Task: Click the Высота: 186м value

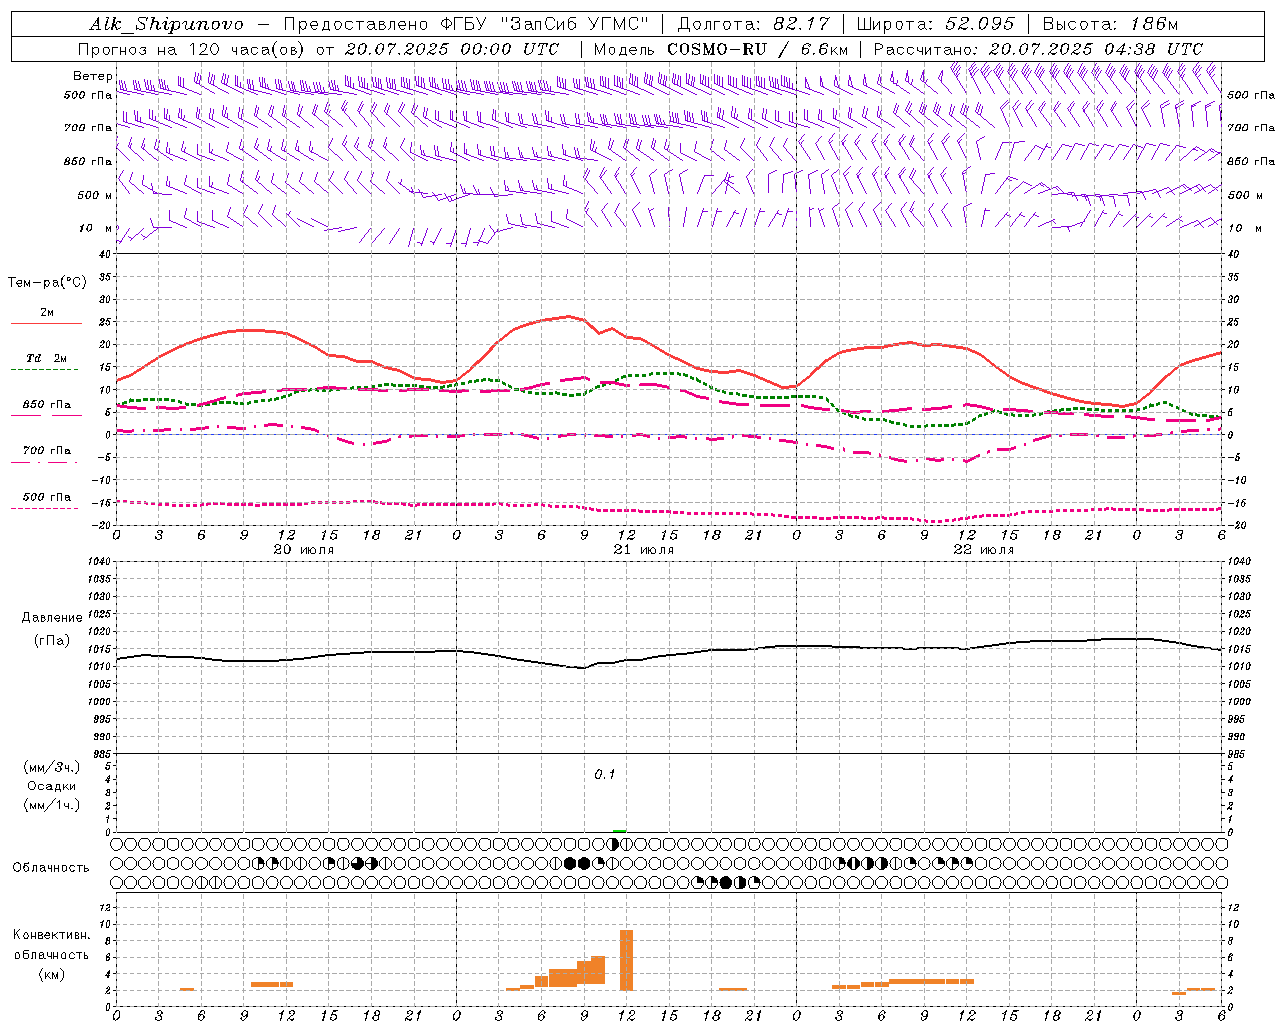Action: coord(1110,24)
